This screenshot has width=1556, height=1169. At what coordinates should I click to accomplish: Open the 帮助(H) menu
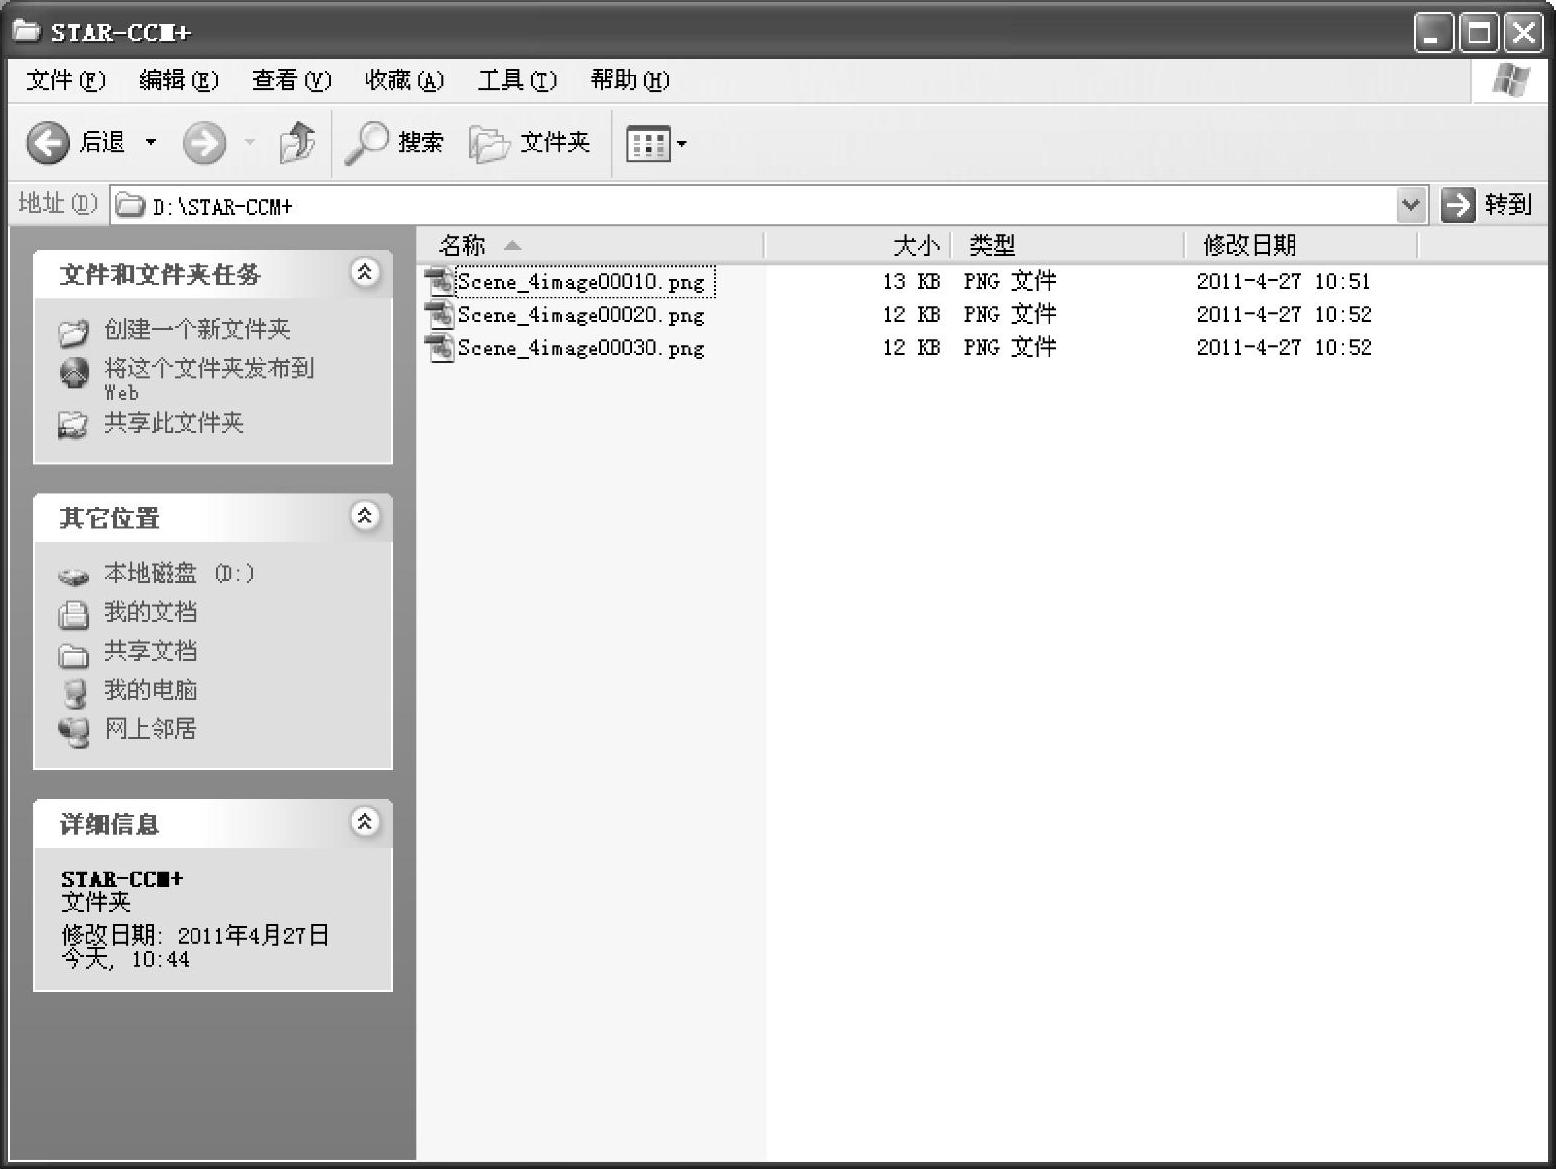click(x=630, y=80)
